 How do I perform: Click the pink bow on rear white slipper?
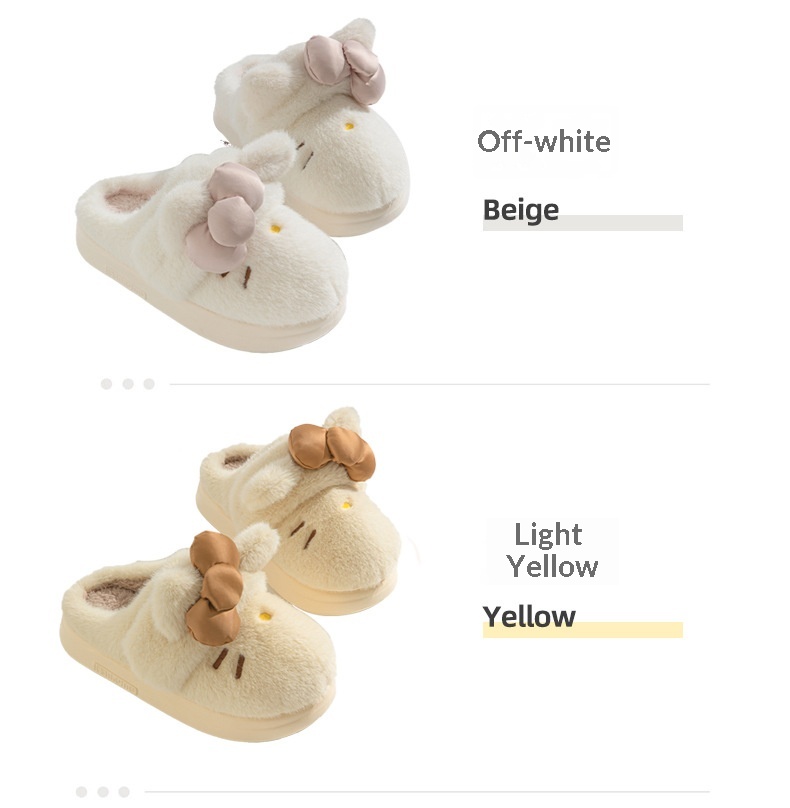pos(344,70)
